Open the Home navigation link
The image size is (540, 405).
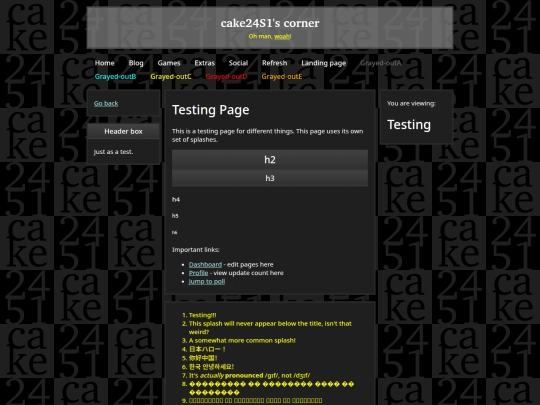(x=104, y=63)
